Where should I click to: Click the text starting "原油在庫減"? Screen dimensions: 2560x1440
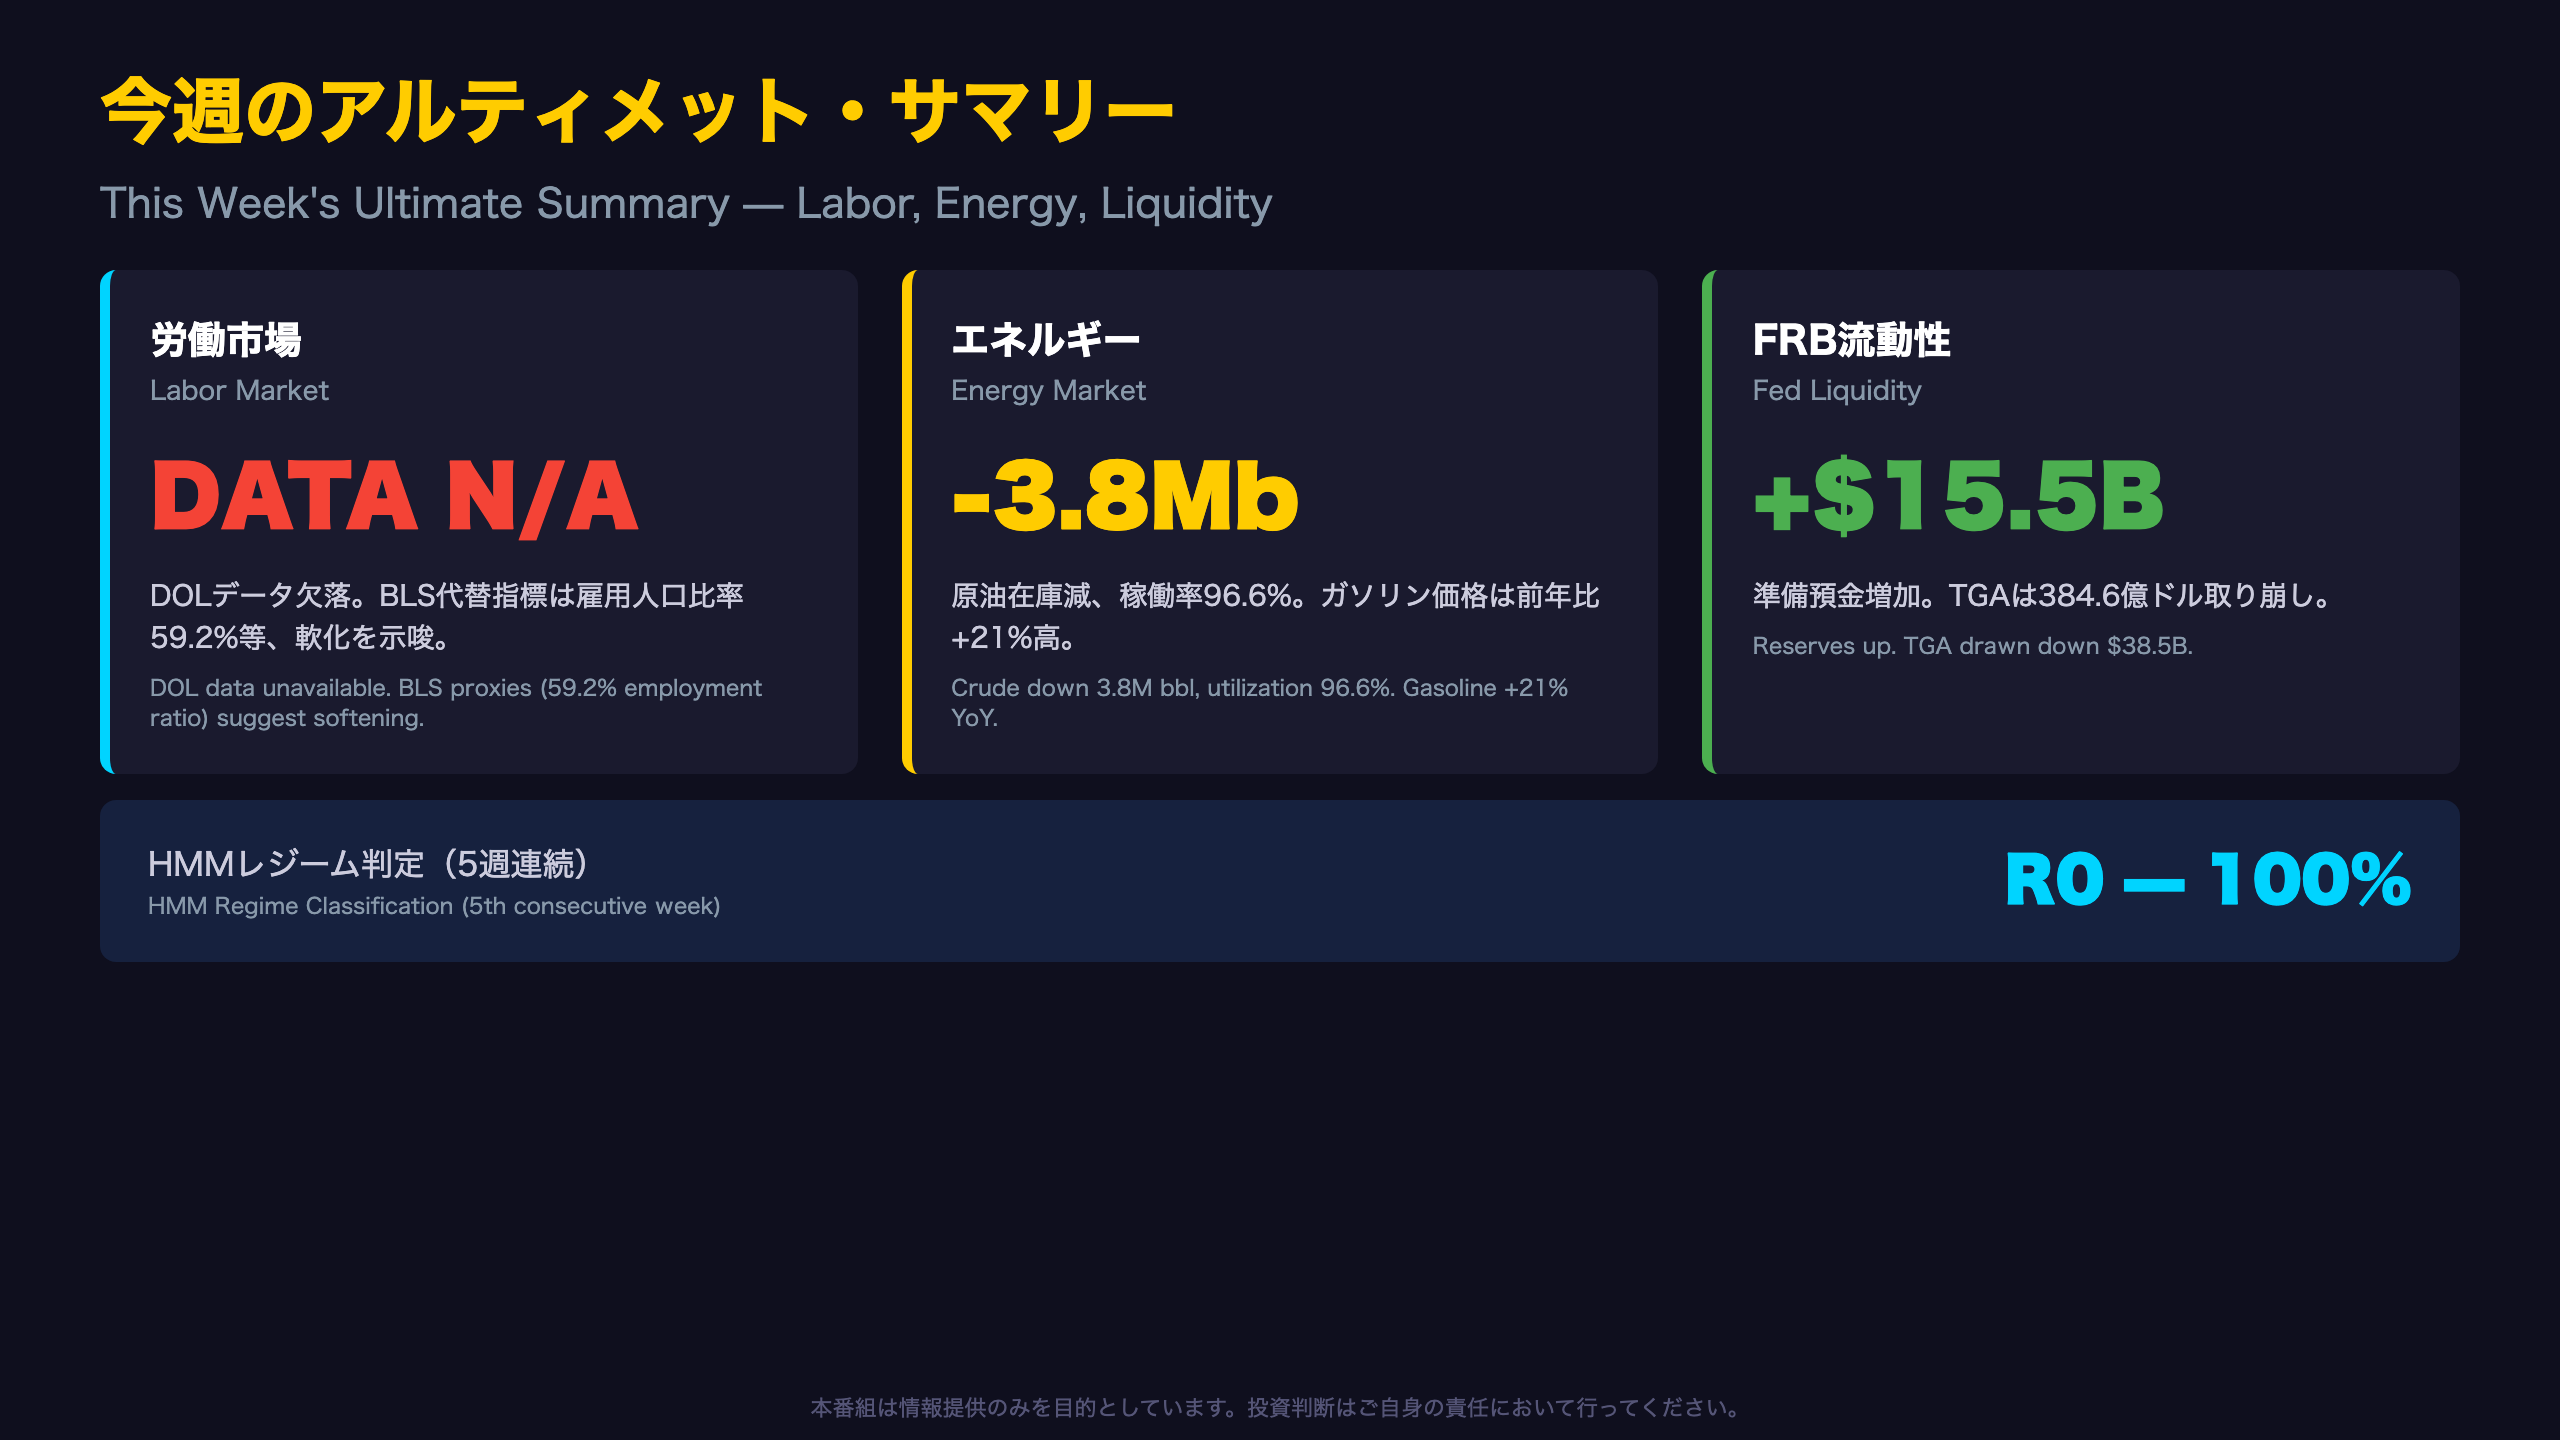[1275, 616]
